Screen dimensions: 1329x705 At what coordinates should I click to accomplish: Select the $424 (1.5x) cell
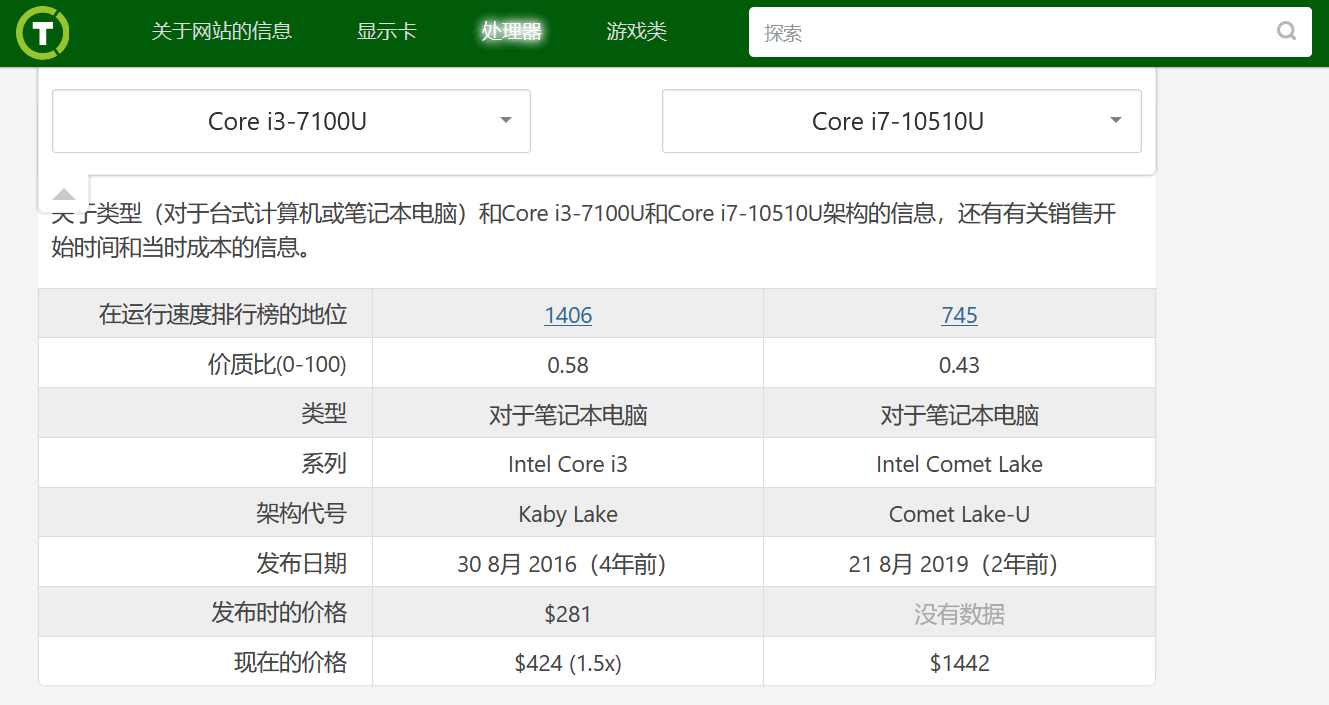[x=568, y=663]
